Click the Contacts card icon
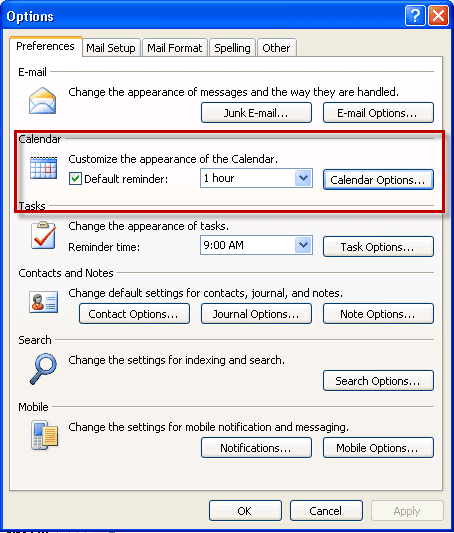 click(43, 302)
